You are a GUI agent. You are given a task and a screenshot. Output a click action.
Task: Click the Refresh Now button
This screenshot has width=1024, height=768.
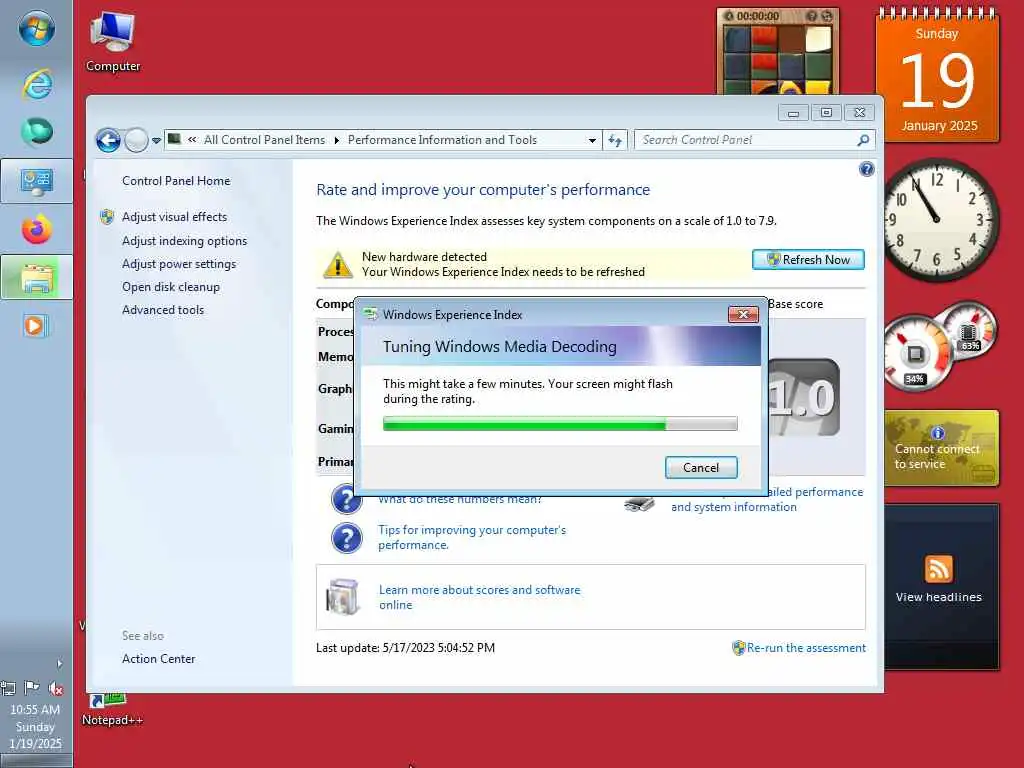point(808,259)
